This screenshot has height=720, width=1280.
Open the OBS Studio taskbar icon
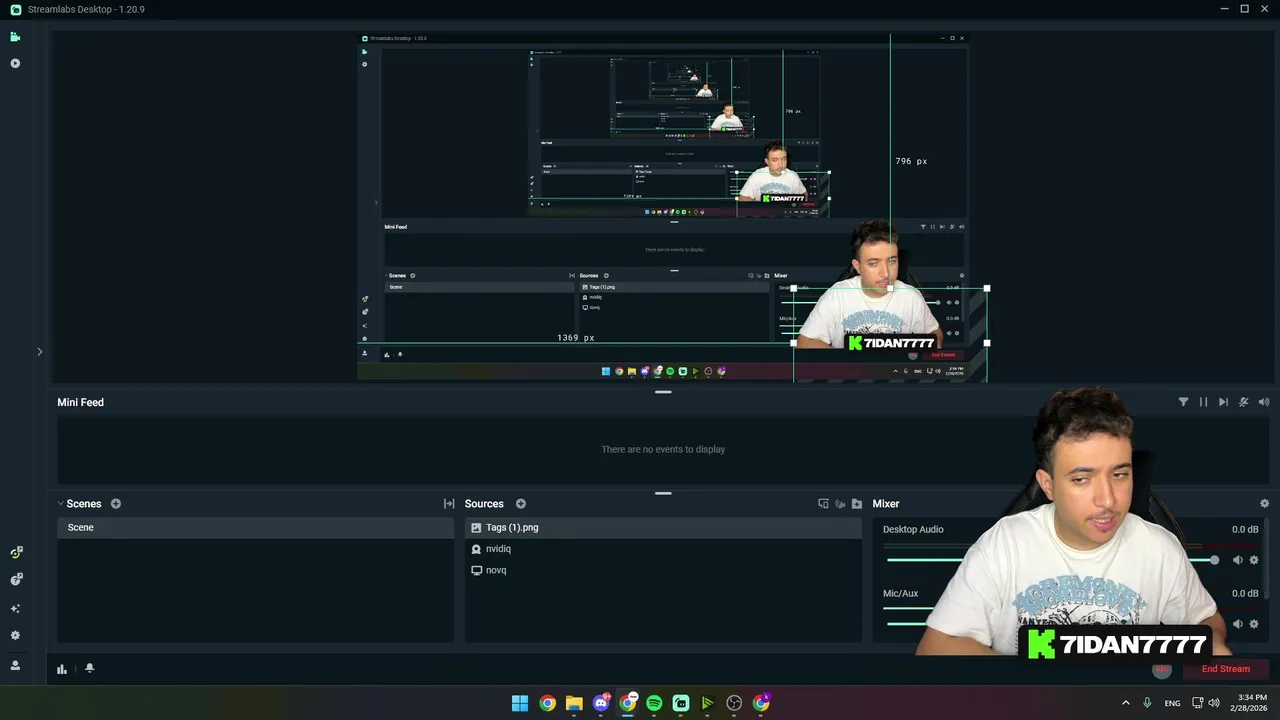[734, 703]
